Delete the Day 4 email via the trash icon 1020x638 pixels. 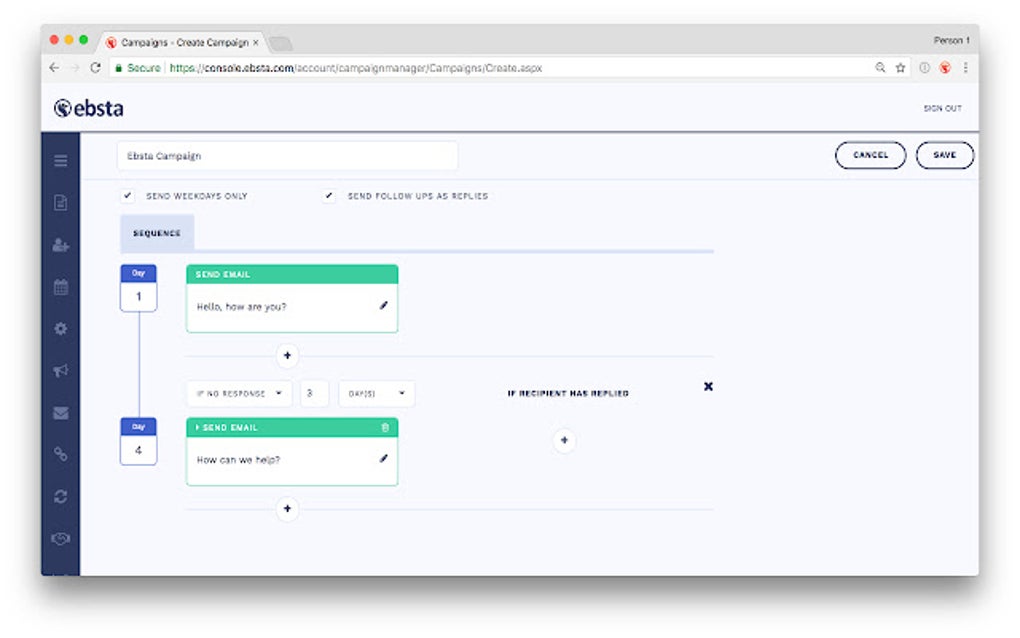pos(386,426)
